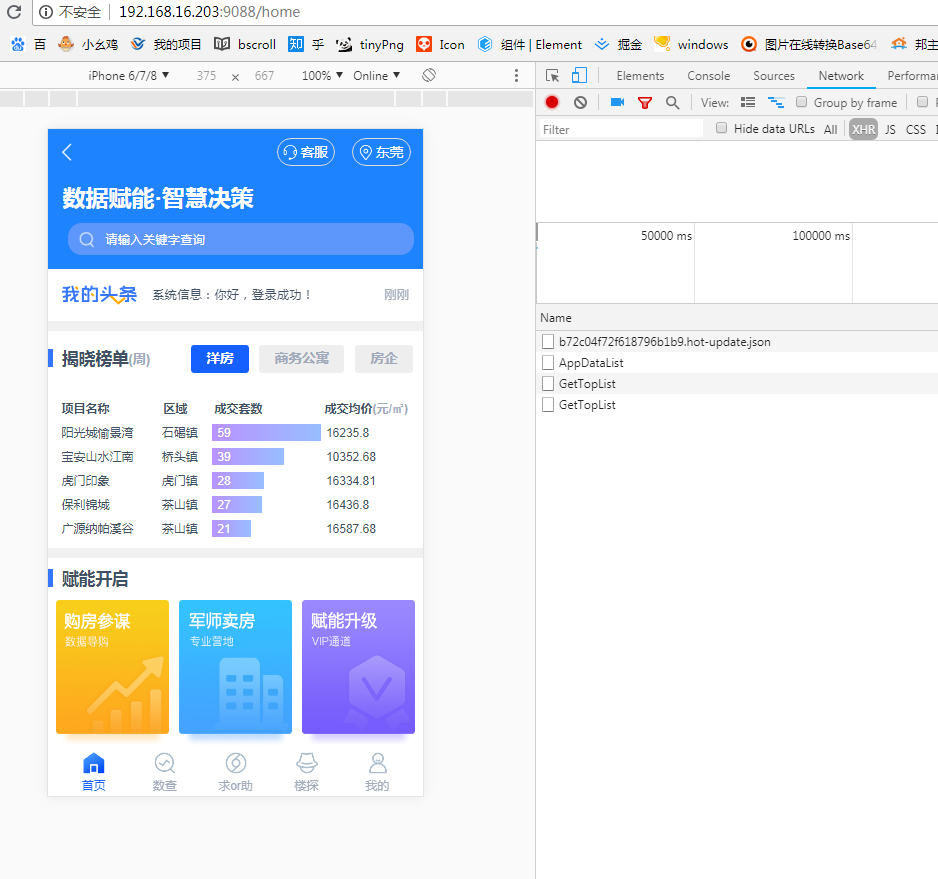
Task: Switch to the Sources tab
Action: [773, 75]
